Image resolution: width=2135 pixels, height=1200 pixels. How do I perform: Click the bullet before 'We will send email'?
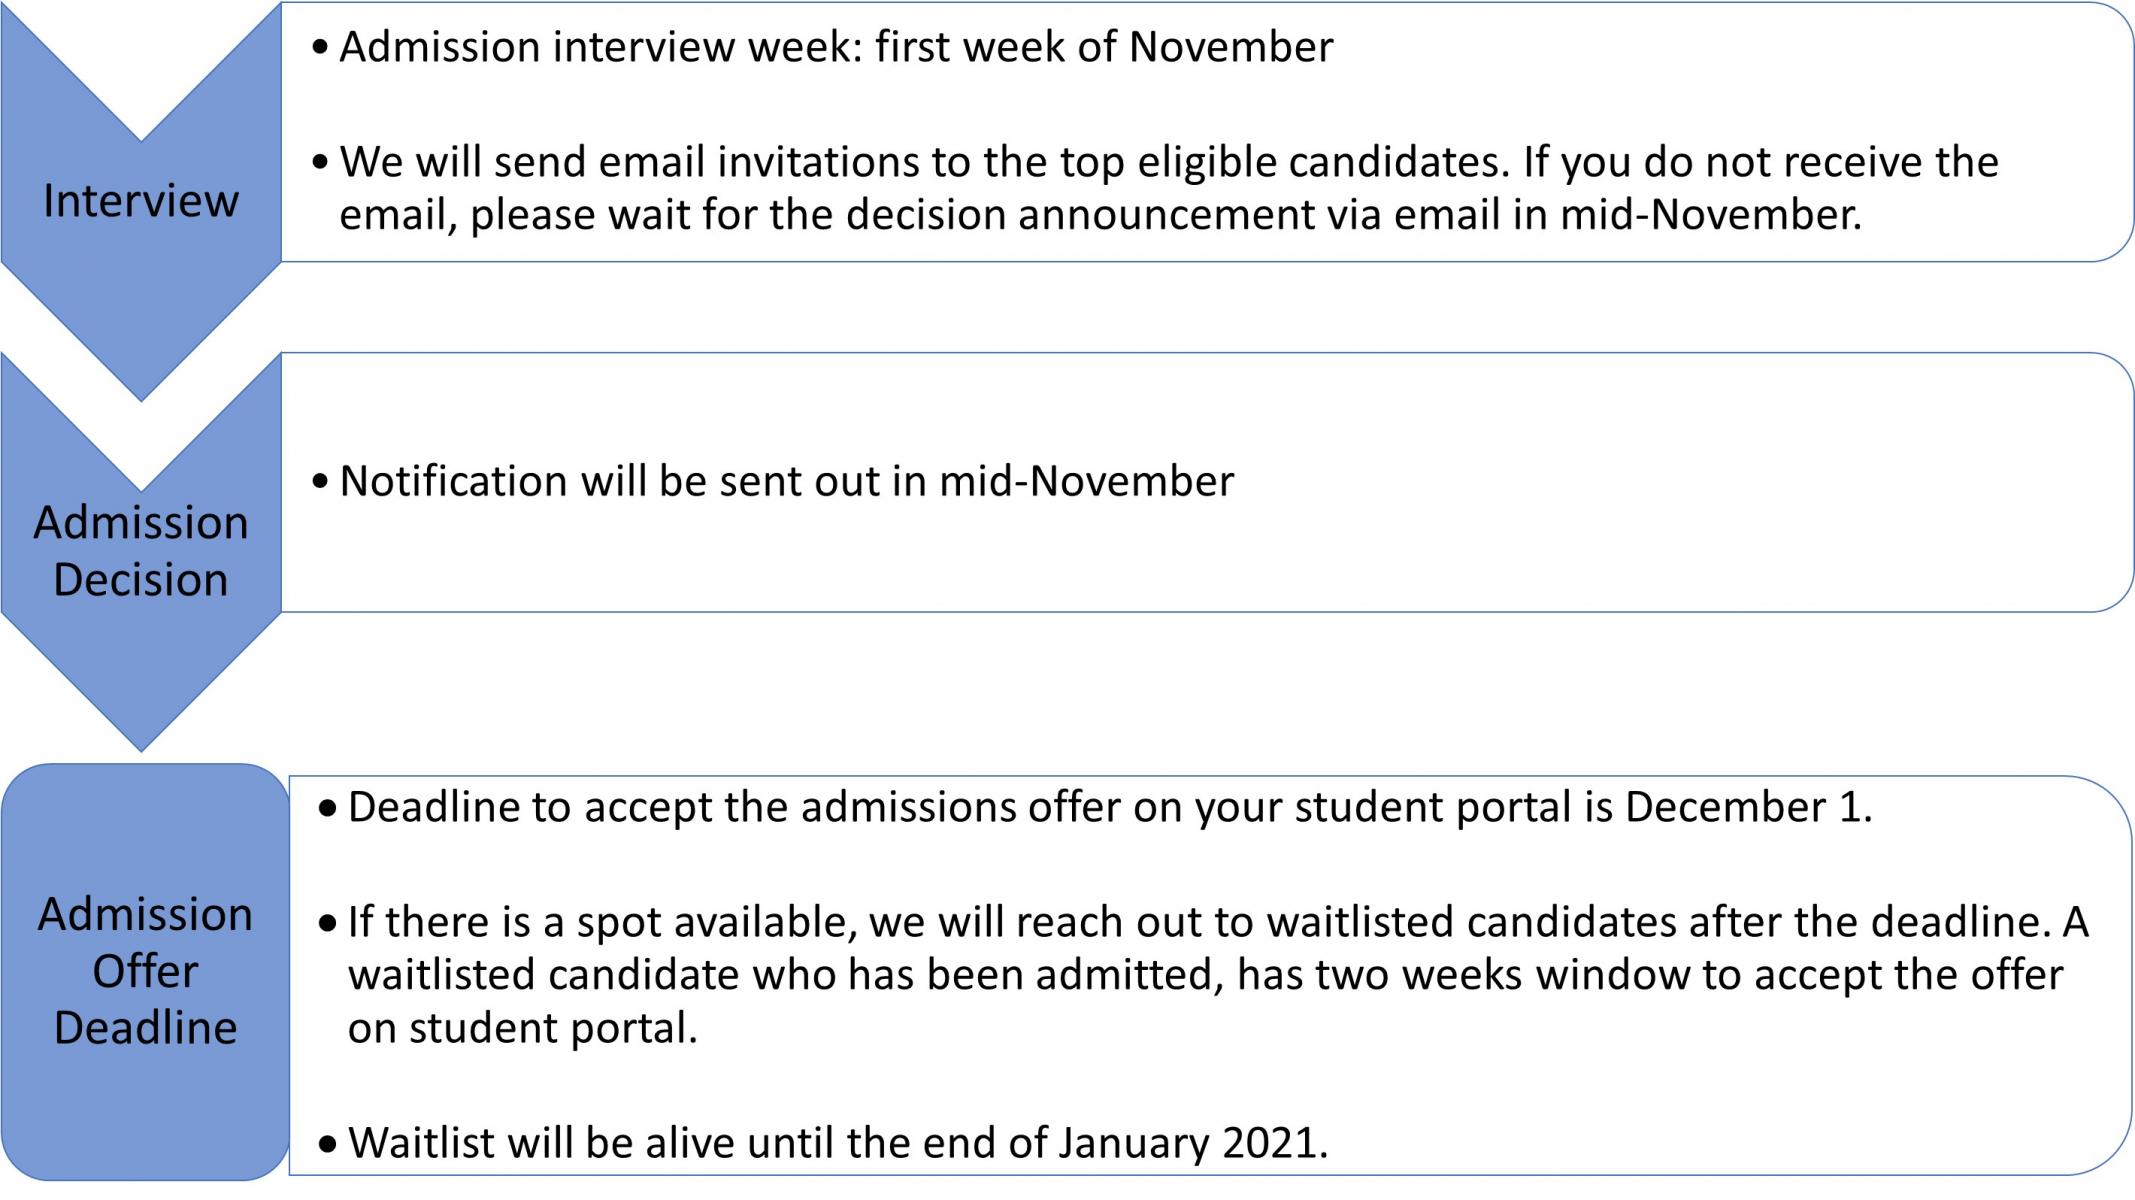[320, 162]
